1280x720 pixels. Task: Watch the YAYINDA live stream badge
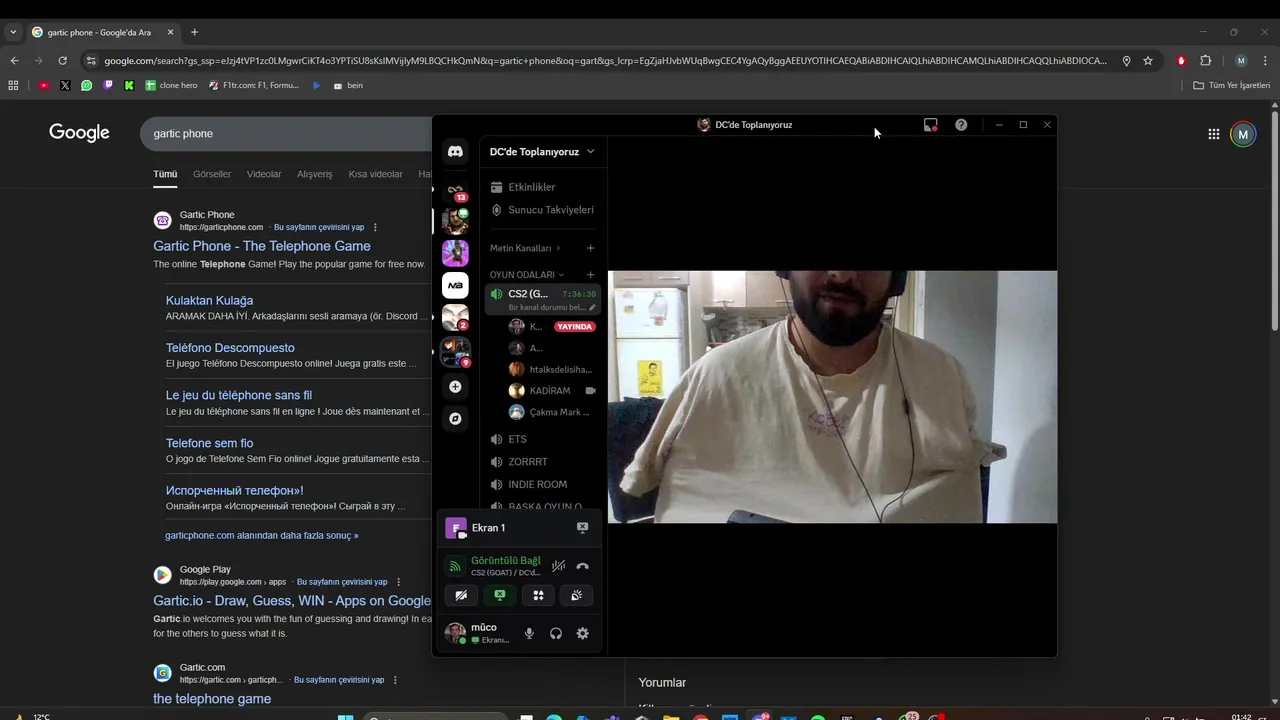[575, 327]
